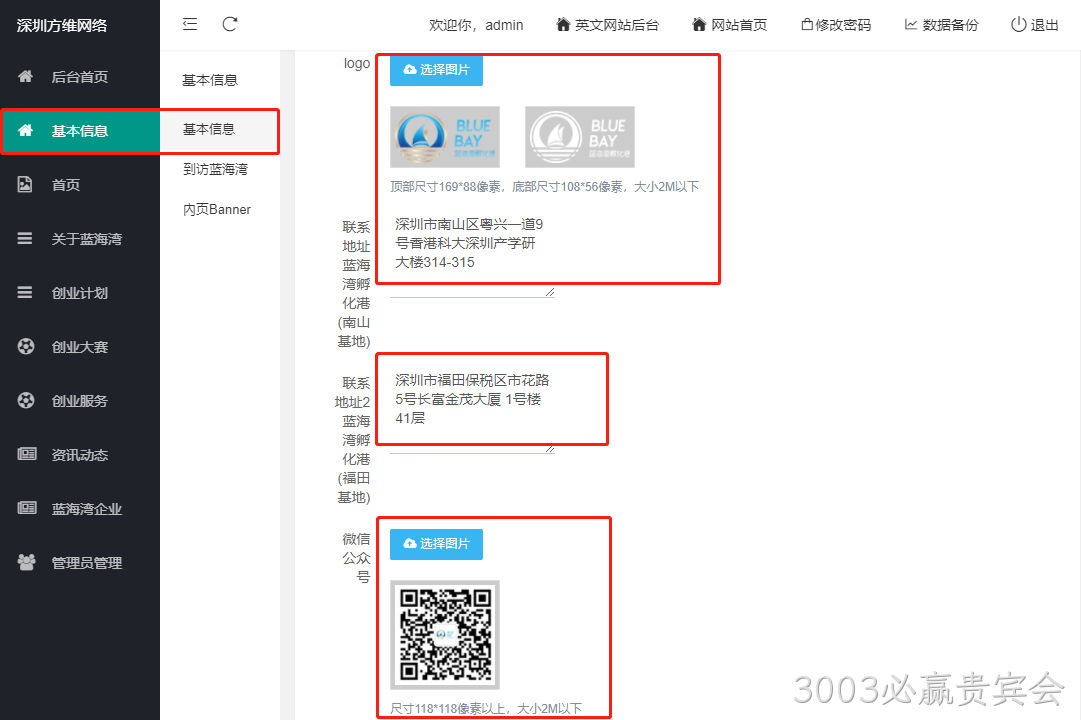Click 选择图片 button for 微信公众号
The width and height of the screenshot is (1081, 720).
pyautogui.click(x=436, y=544)
